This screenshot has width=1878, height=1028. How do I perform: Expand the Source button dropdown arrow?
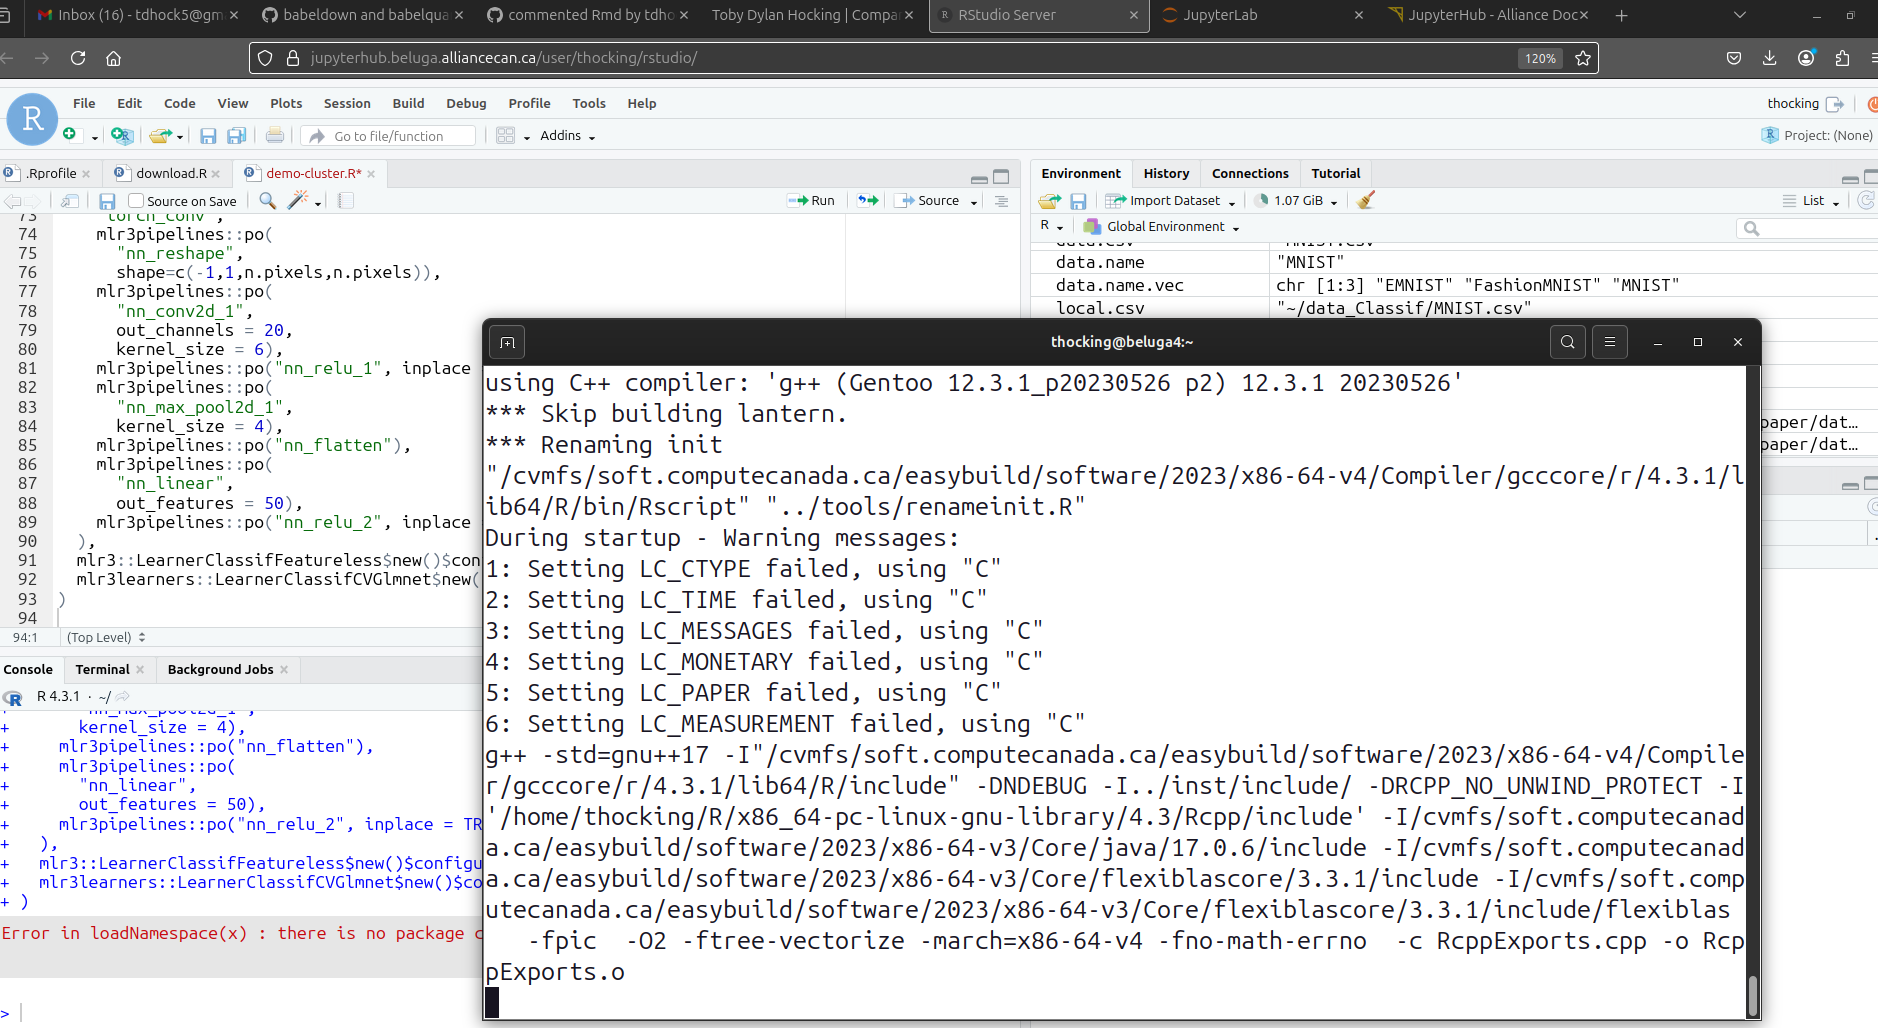coord(974,202)
